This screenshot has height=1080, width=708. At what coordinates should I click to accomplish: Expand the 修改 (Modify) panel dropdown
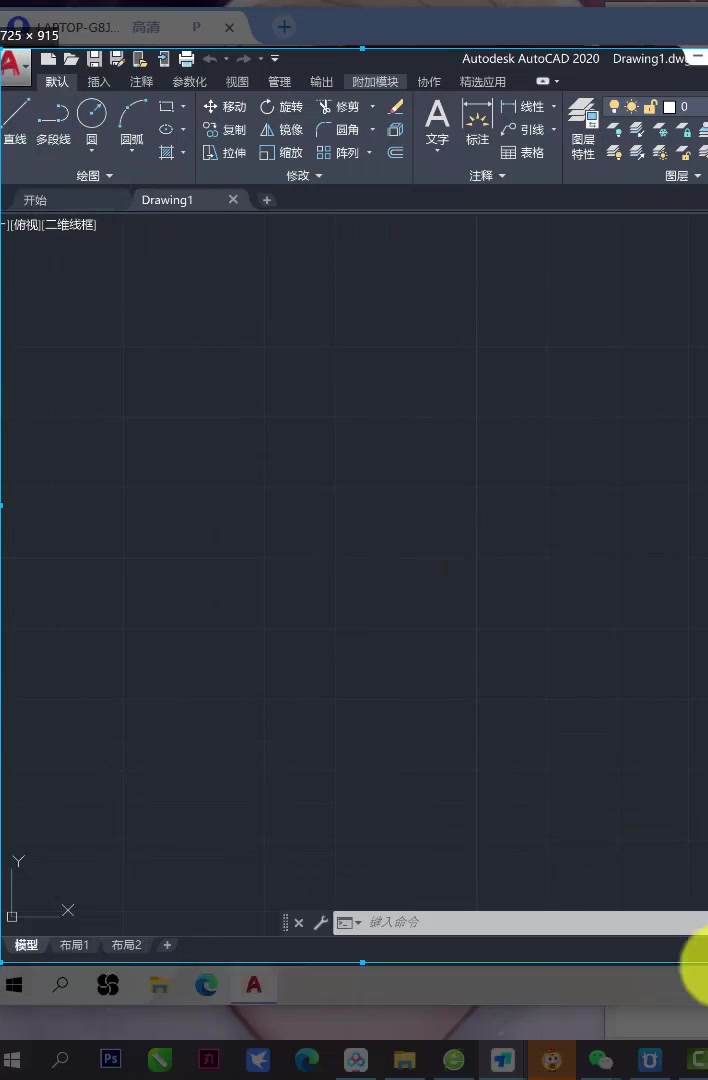point(304,176)
